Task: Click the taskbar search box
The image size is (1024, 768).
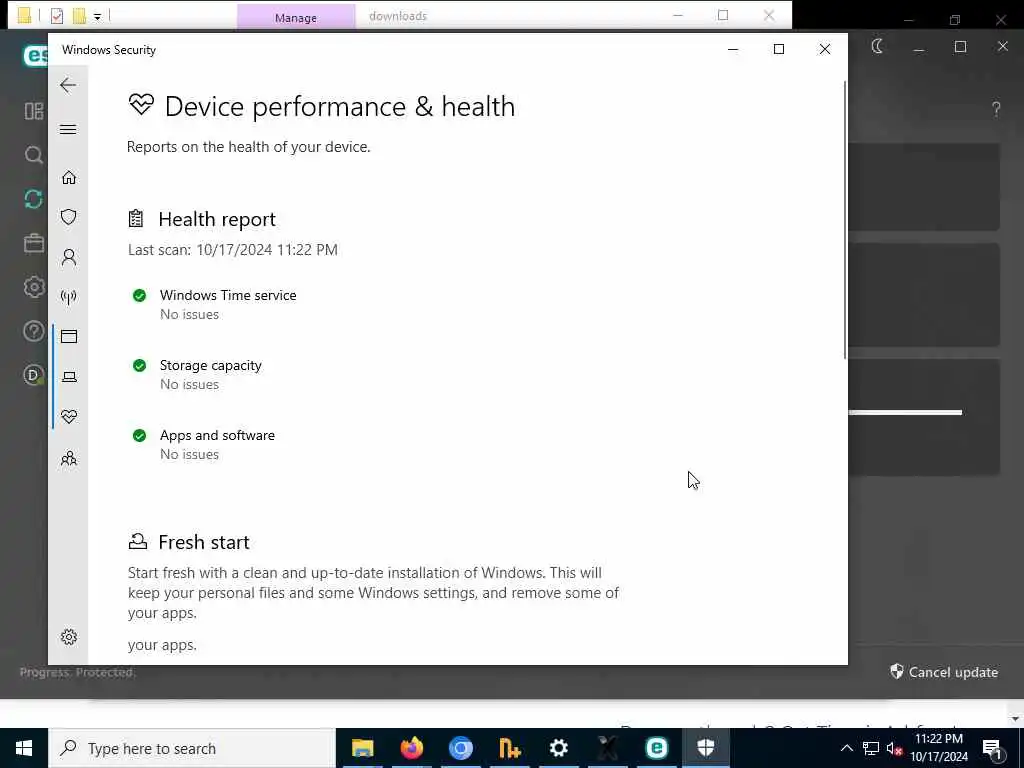Action: pos(192,748)
